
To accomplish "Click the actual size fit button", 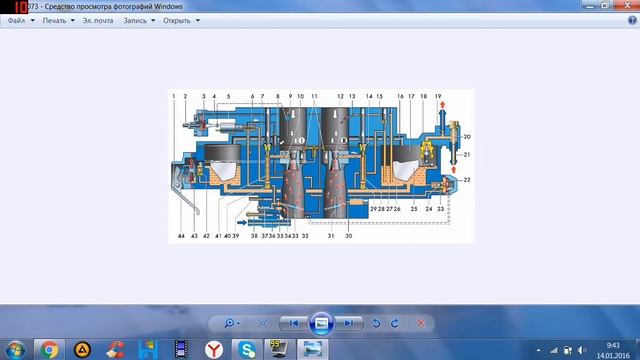I will (x=262, y=323).
